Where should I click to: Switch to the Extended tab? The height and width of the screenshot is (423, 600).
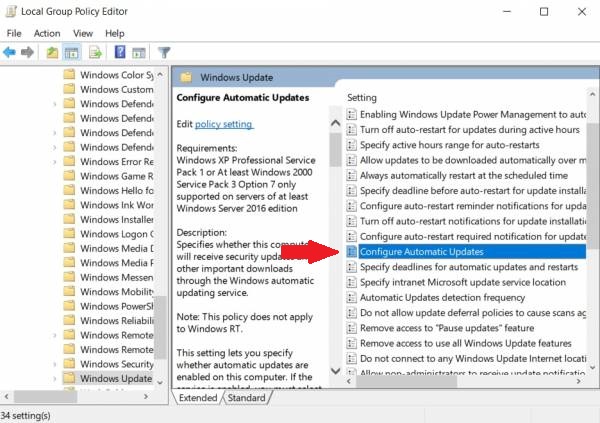[198, 398]
